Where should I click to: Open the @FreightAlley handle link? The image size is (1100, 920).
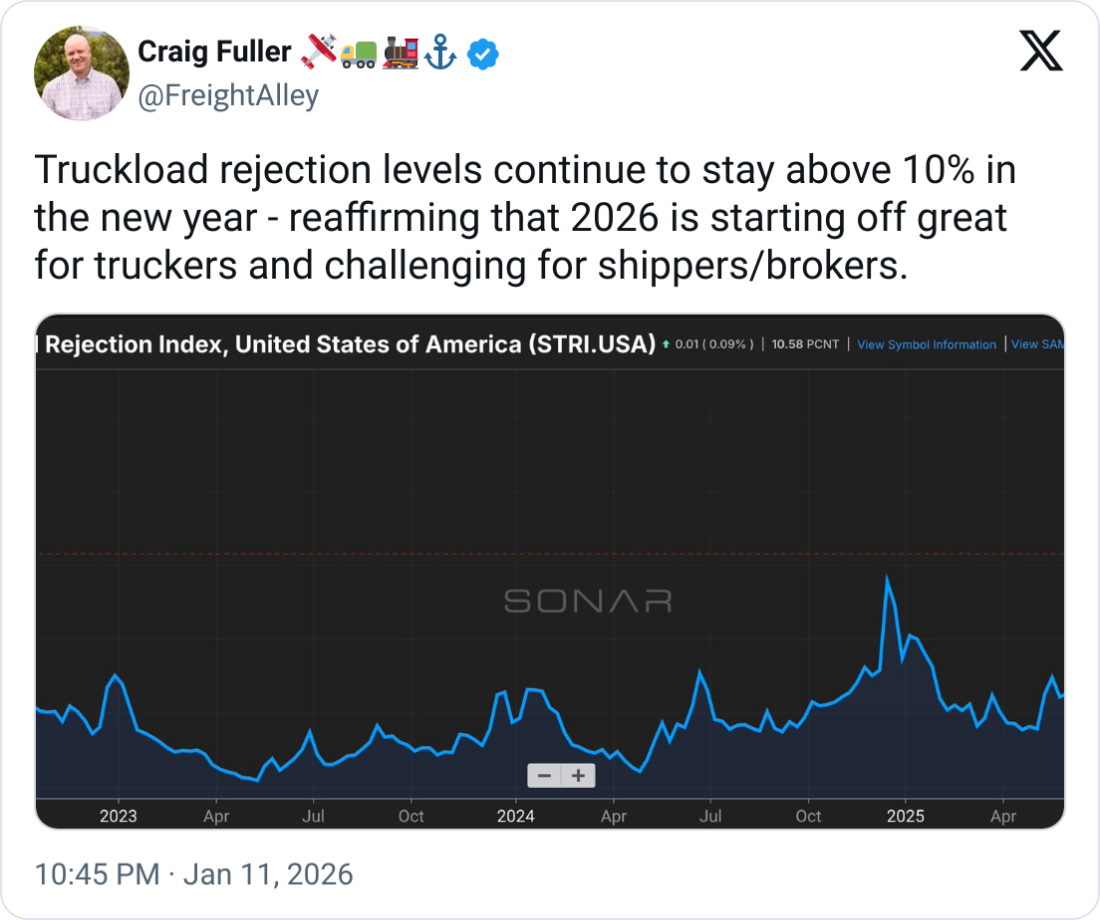pos(228,95)
